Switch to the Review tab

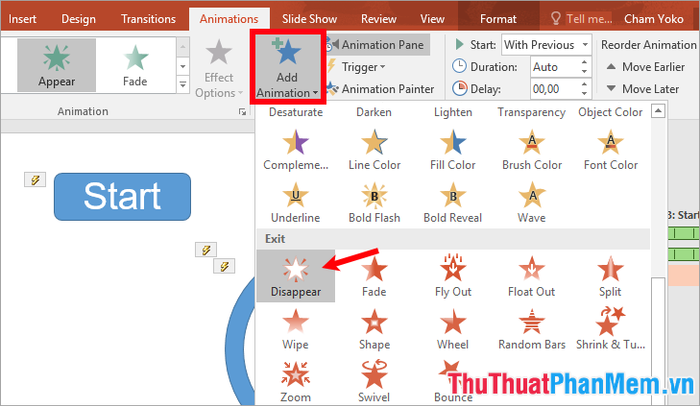point(379,19)
